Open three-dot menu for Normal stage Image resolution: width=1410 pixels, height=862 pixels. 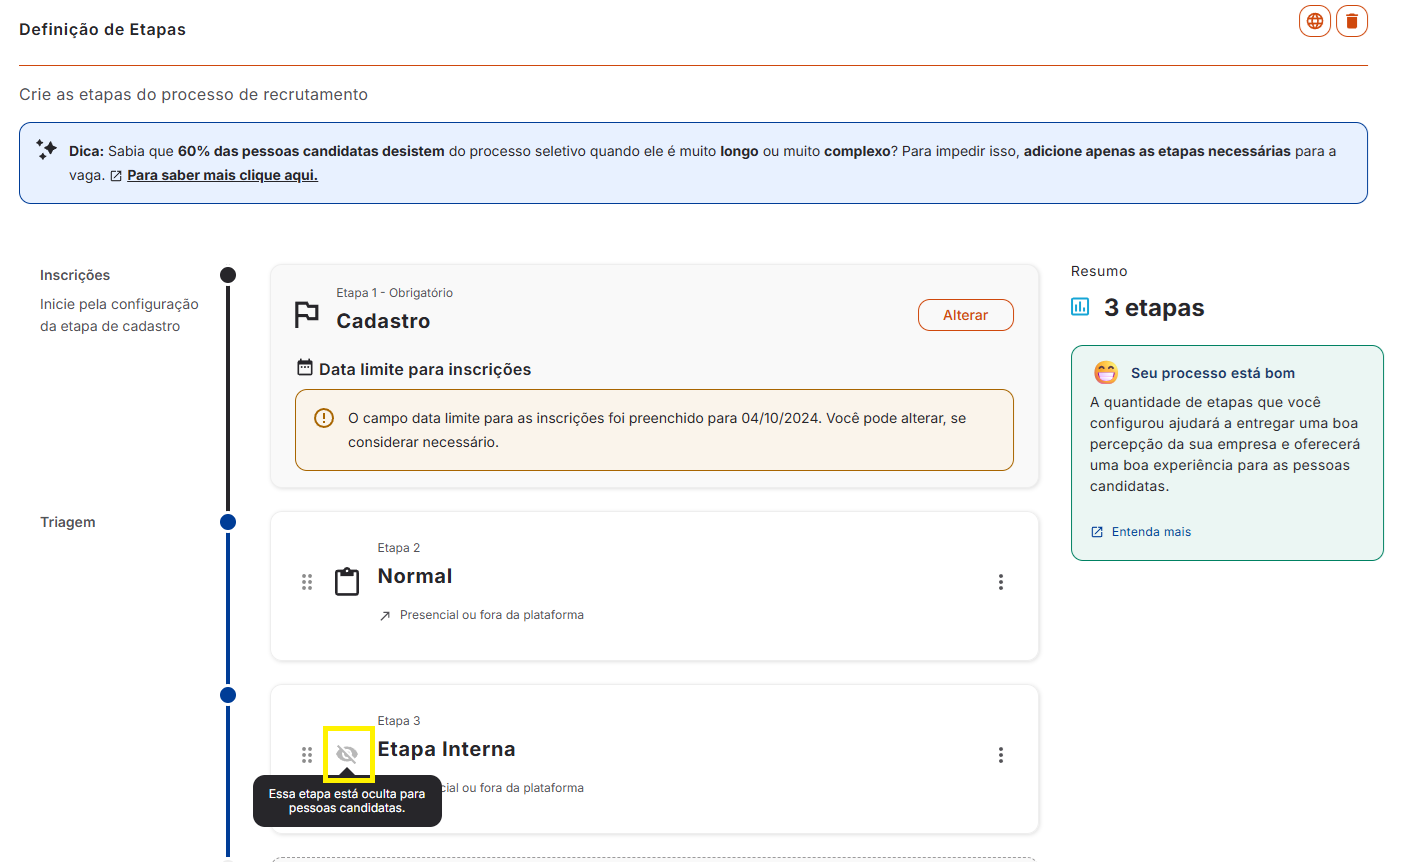click(x=1000, y=582)
